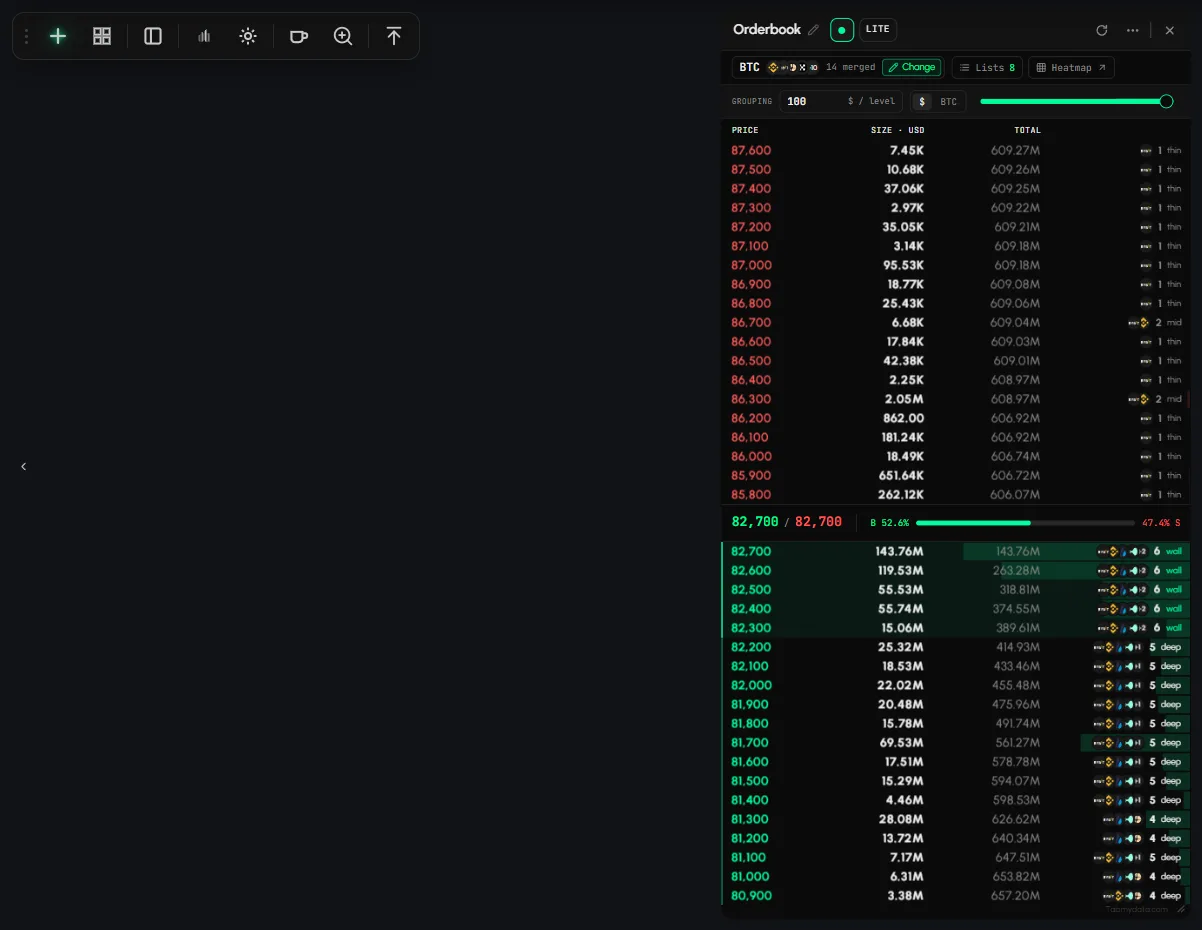Select the ask row at price 87,600
This screenshot has height=930, width=1202.
(956, 150)
